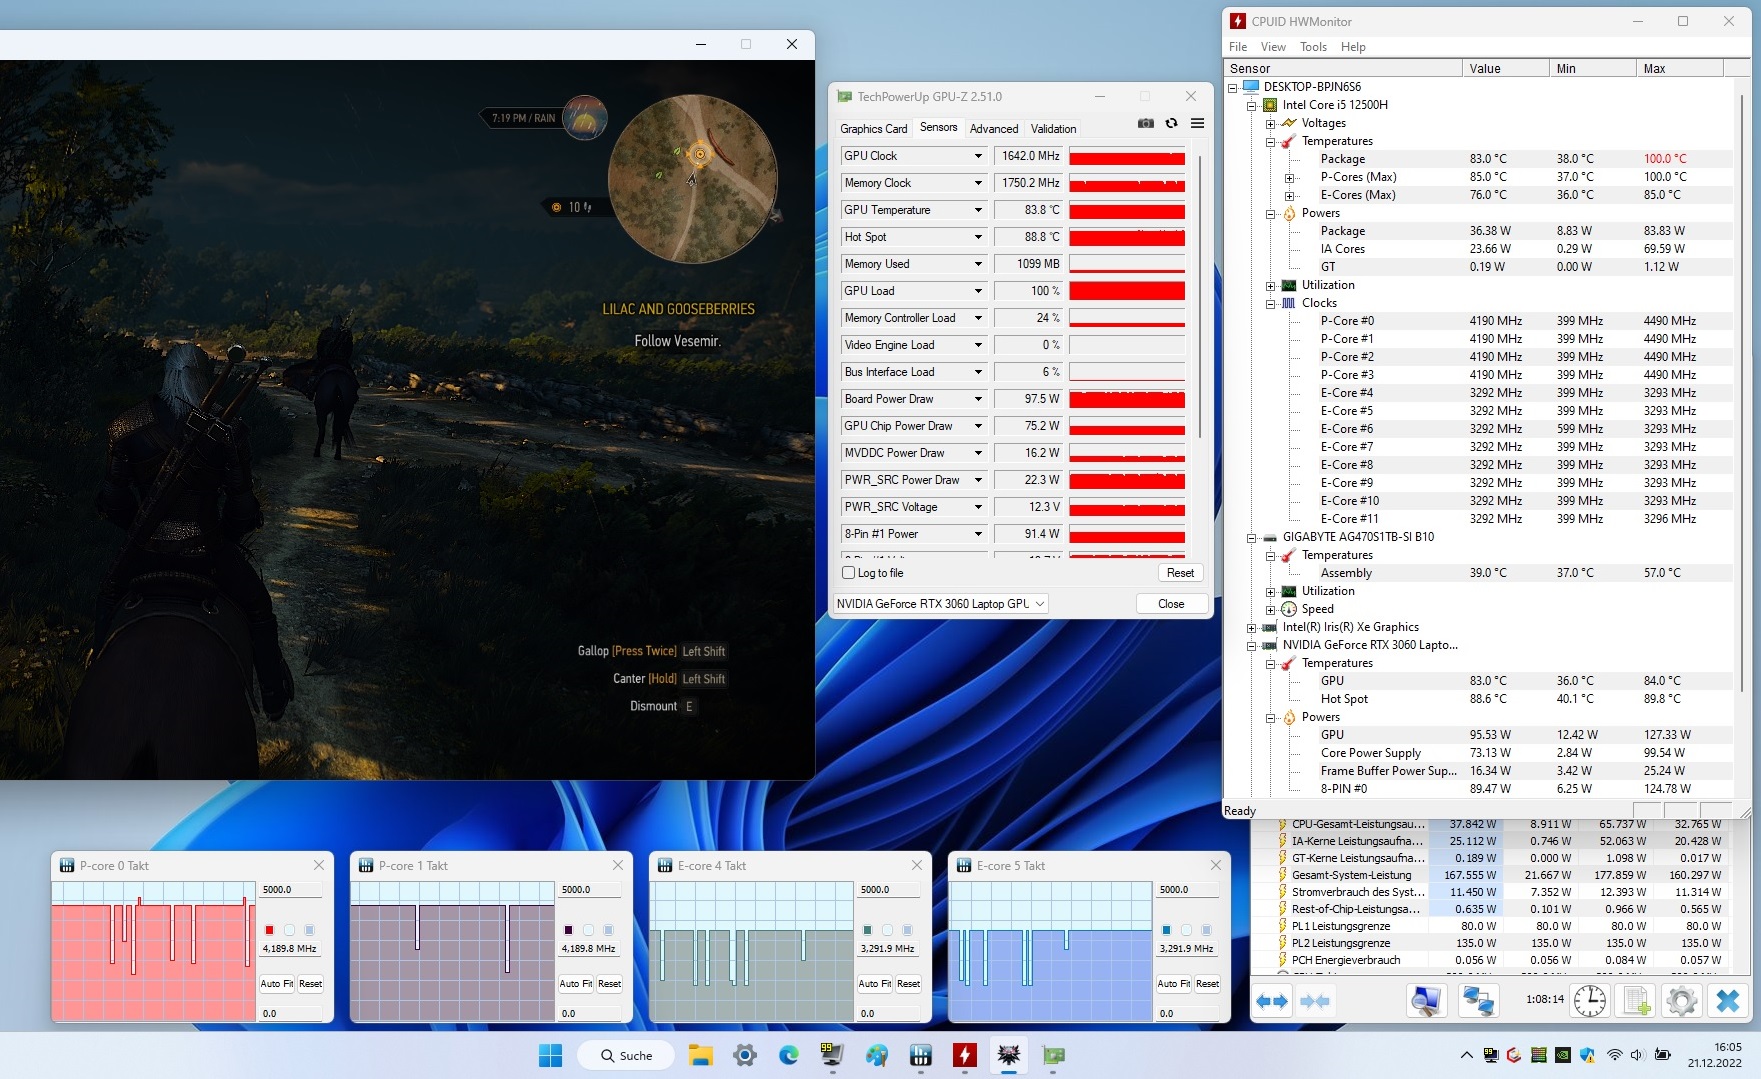This screenshot has width=1761, height=1079.
Task: Collapse the Intel Core i5 12500H node
Action: [x=1251, y=105]
